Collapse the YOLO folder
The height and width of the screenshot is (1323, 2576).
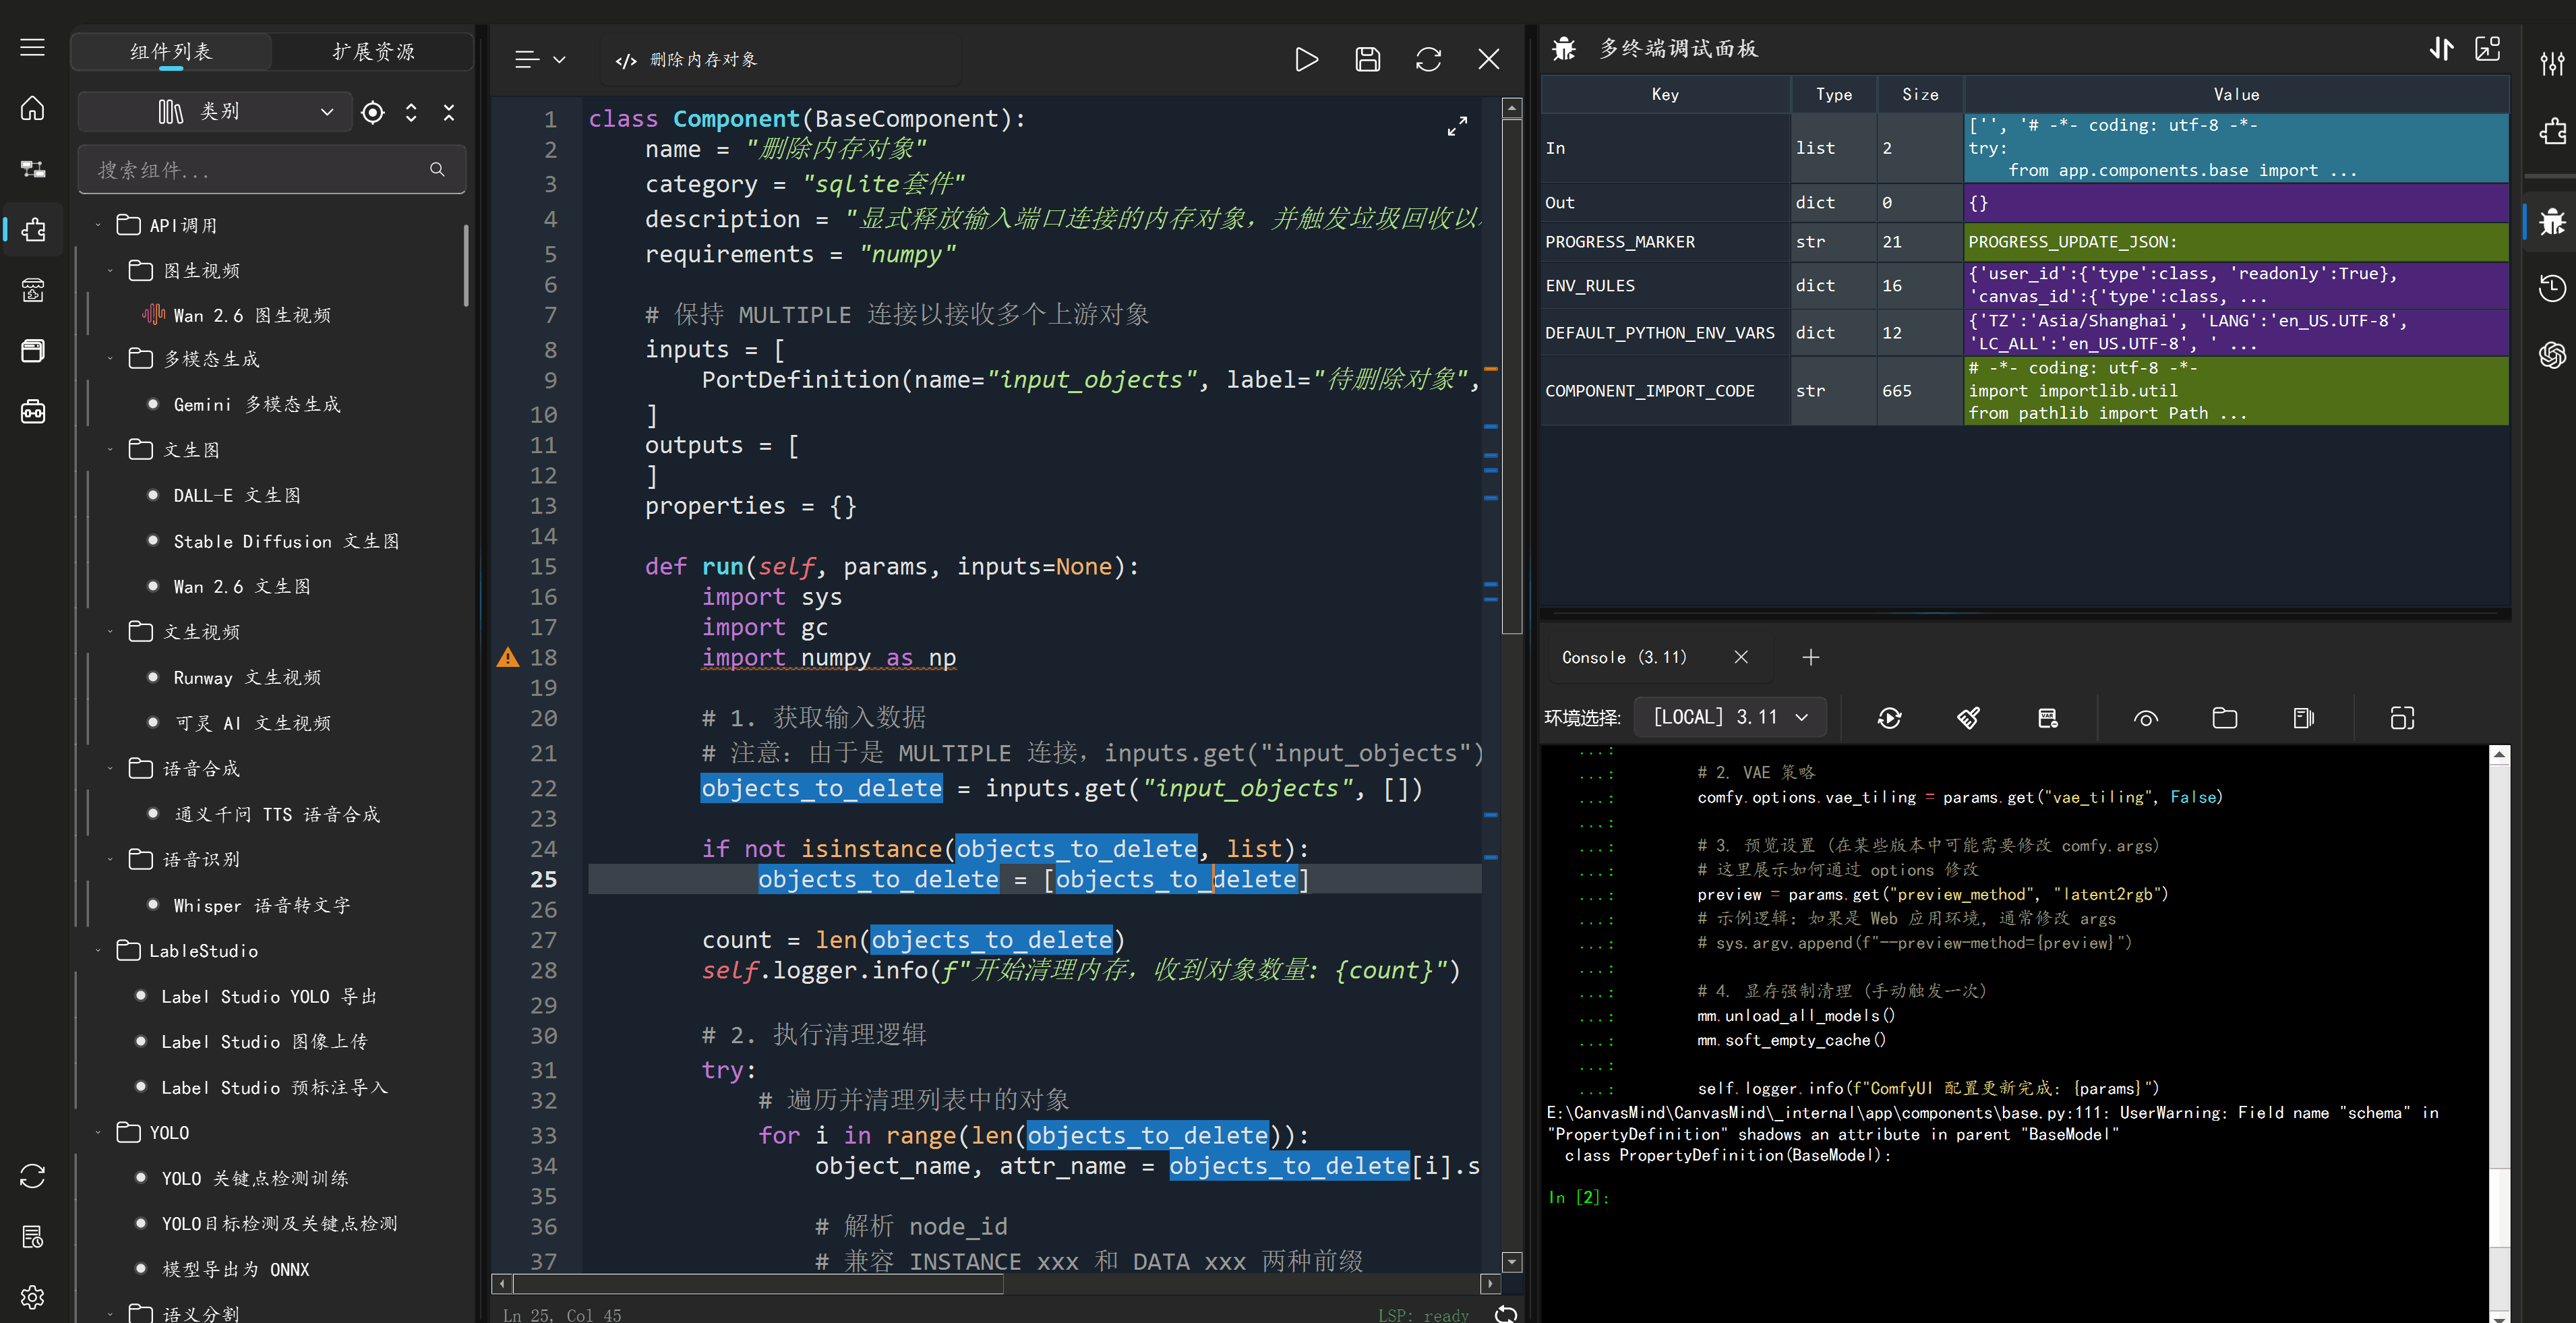(x=98, y=1132)
